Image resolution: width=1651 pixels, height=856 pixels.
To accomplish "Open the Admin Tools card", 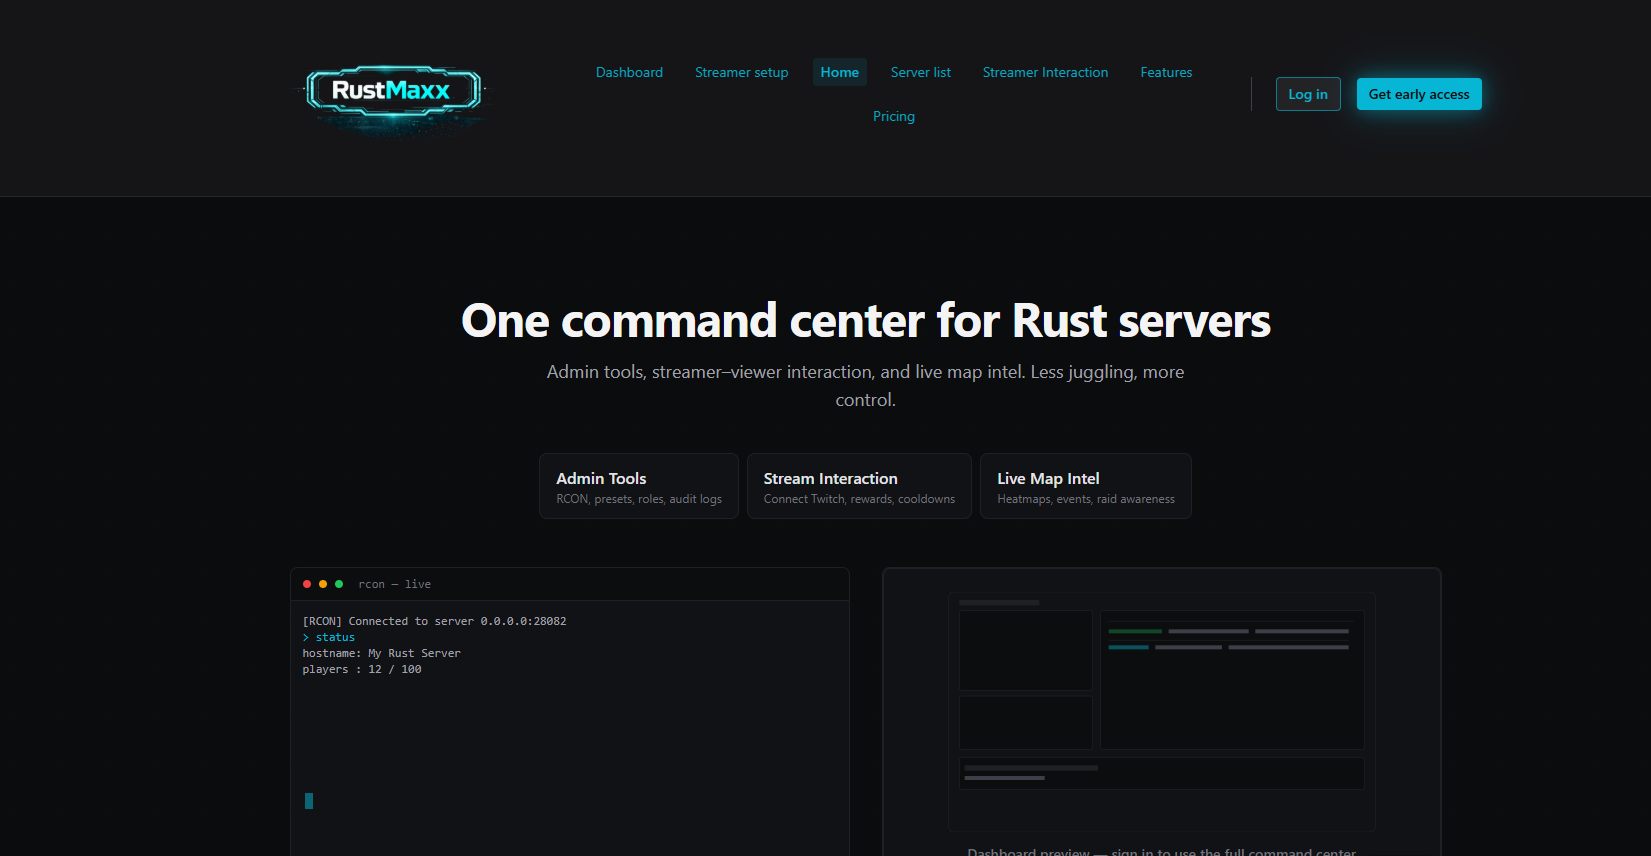I will pyautogui.click(x=639, y=486).
